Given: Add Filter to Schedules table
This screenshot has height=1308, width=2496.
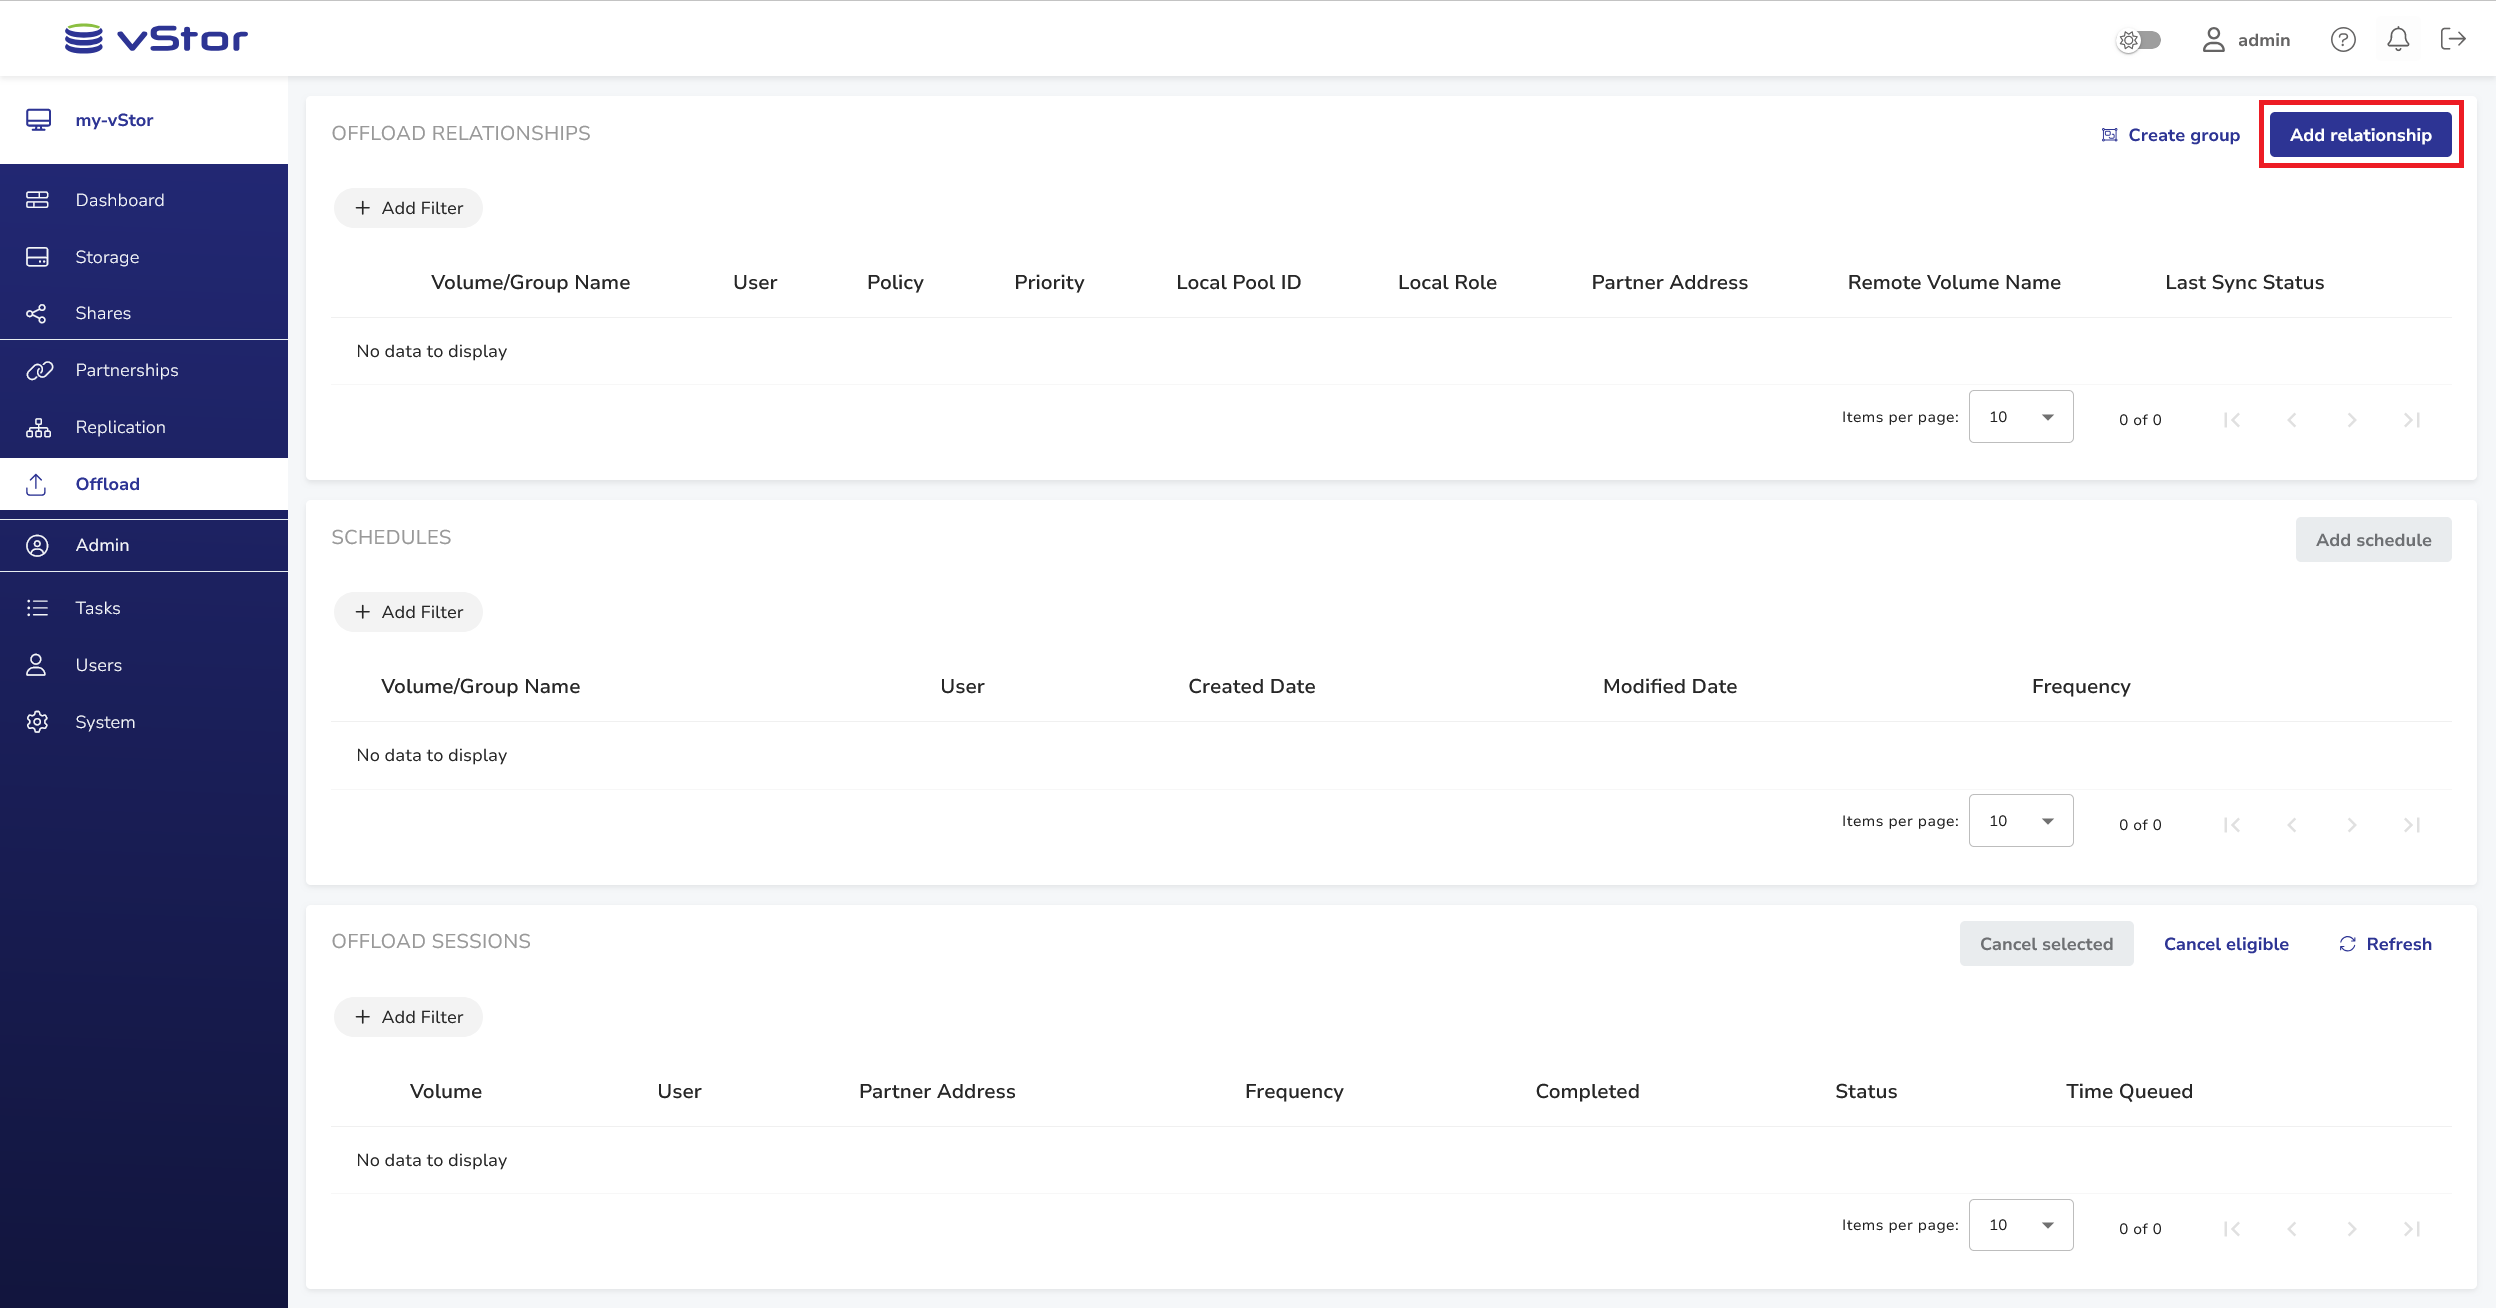Looking at the screenshot, I should click(x=408, y=612).
